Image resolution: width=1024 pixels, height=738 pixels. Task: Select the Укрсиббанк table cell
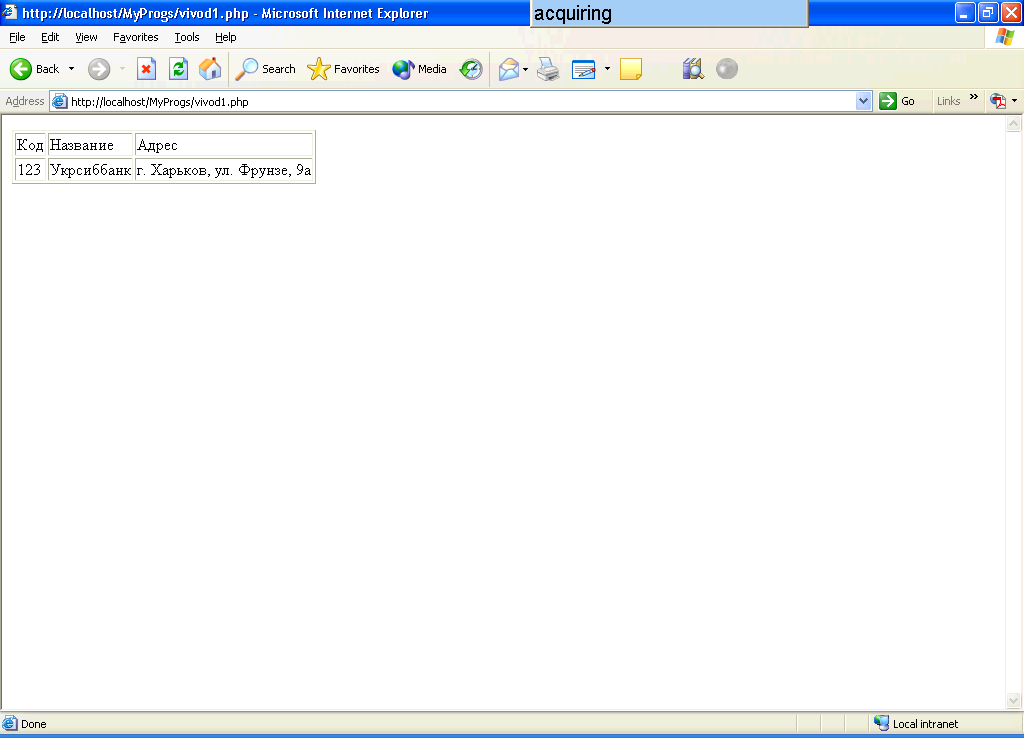click(x=91, y=170)
